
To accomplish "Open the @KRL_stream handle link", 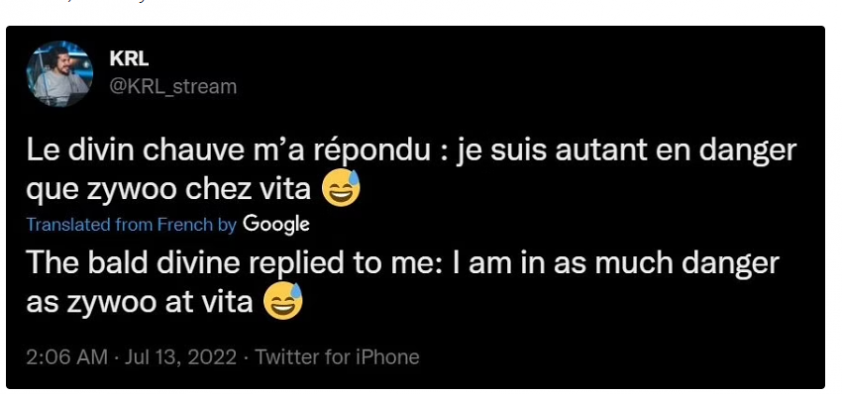I will (x=173, y=86).
